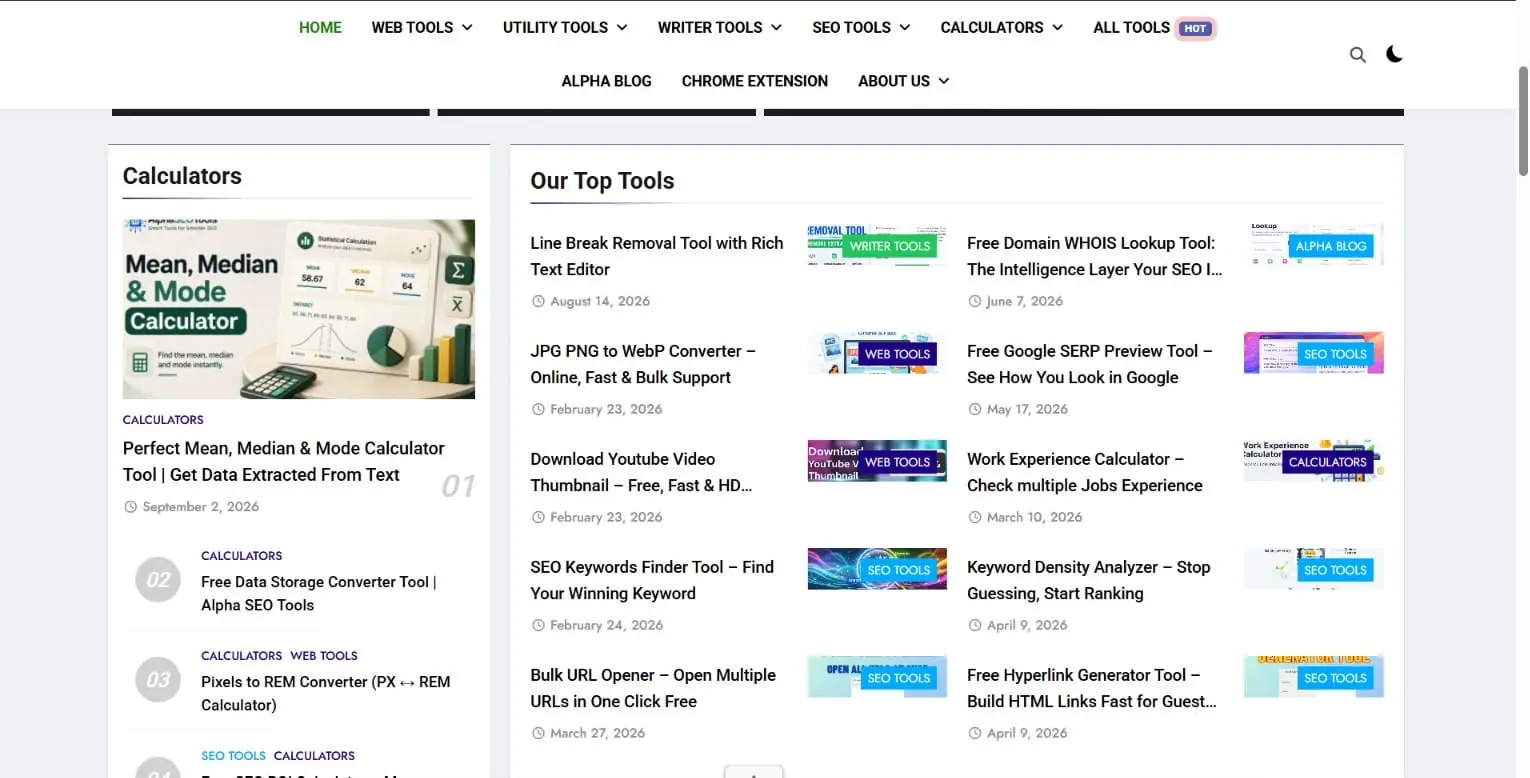Open the SEO Tools dropdown menu

[x=861, y=28]
